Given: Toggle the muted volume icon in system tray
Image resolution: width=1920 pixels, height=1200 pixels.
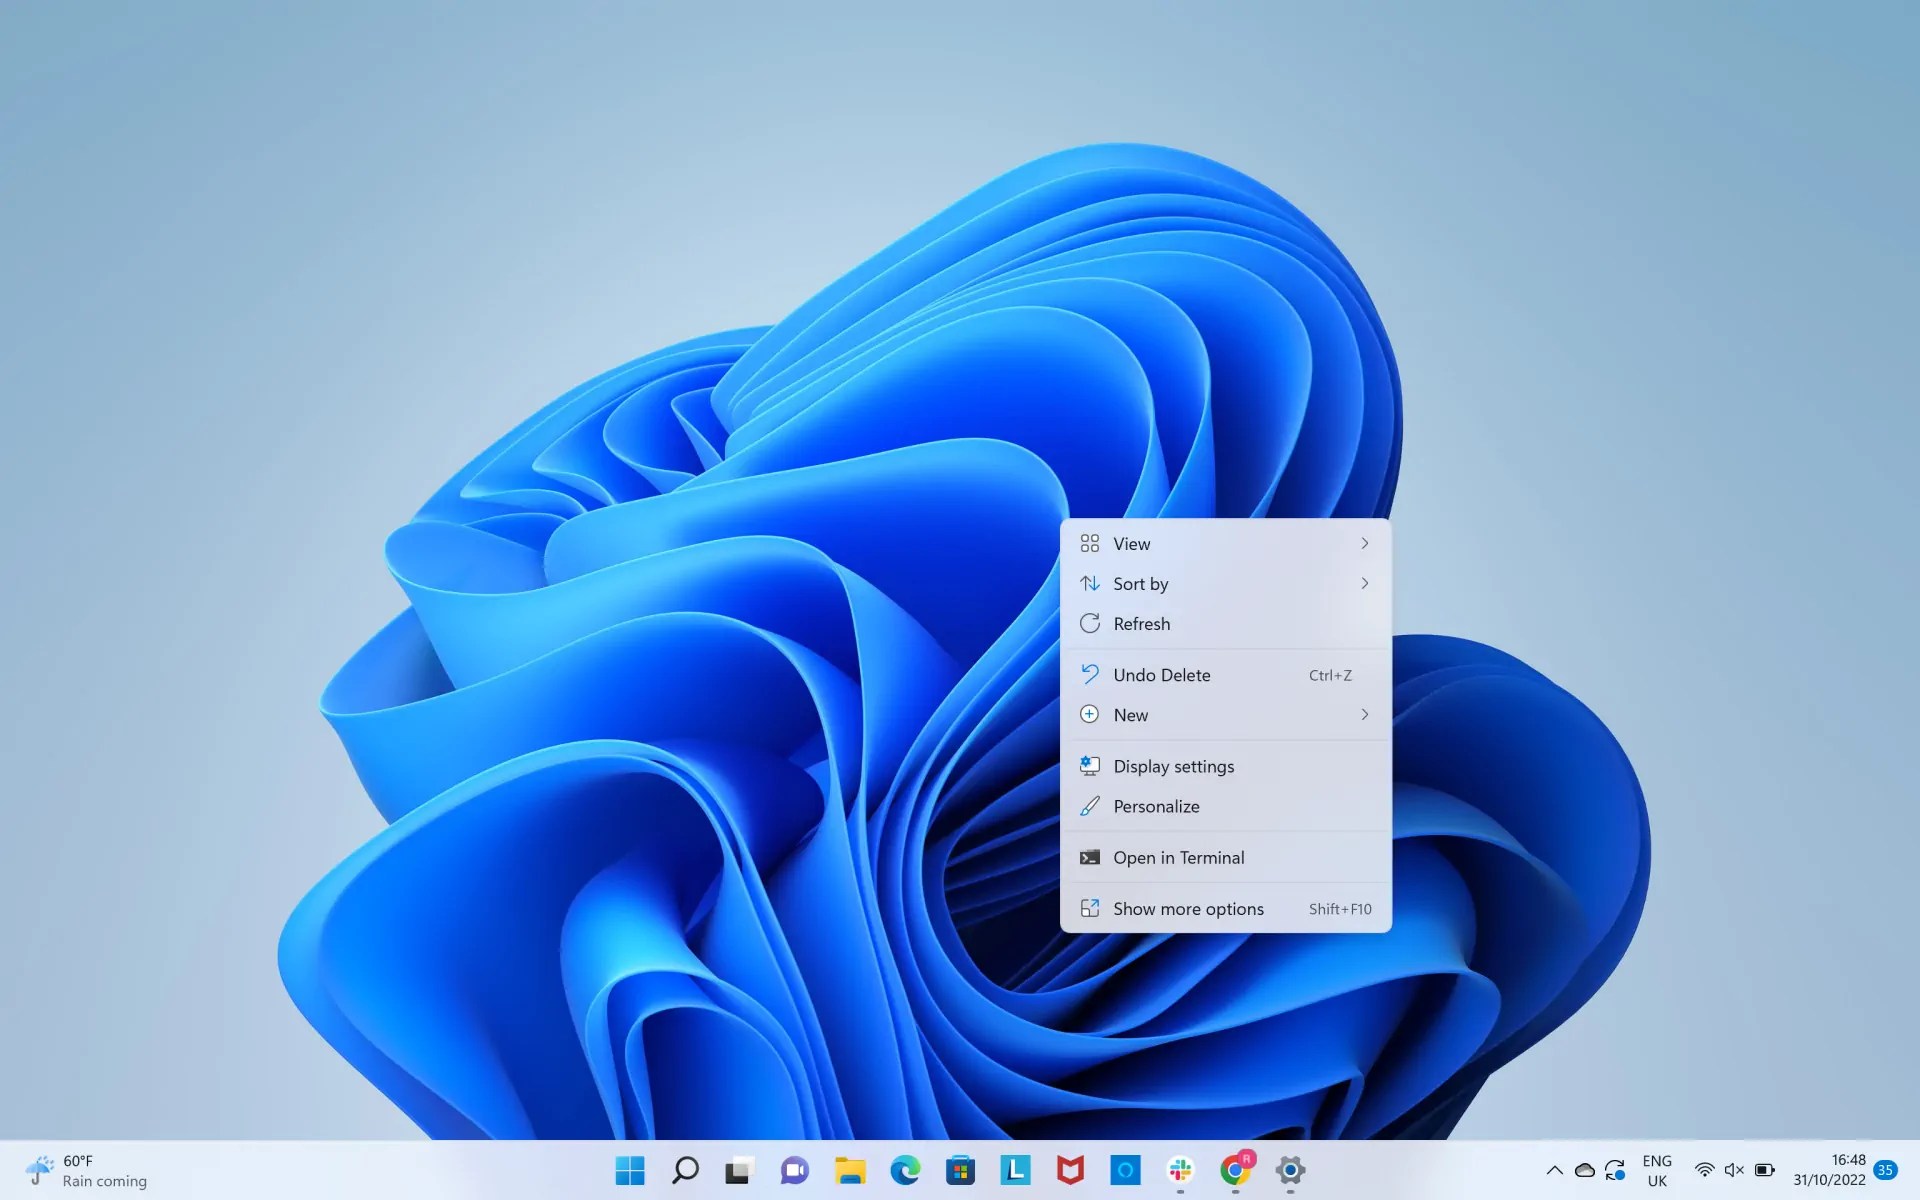Looking at the screenshot, I should (1734, 1170).
